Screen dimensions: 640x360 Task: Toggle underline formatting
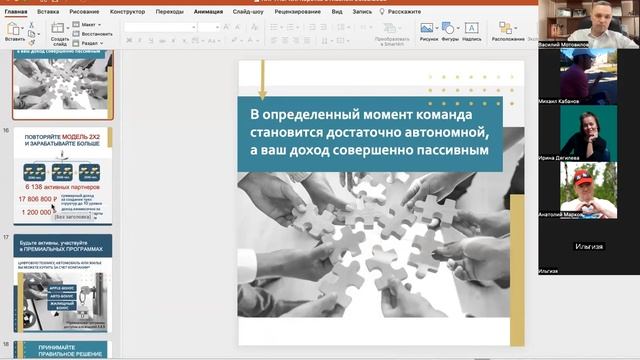pos(151,40)
